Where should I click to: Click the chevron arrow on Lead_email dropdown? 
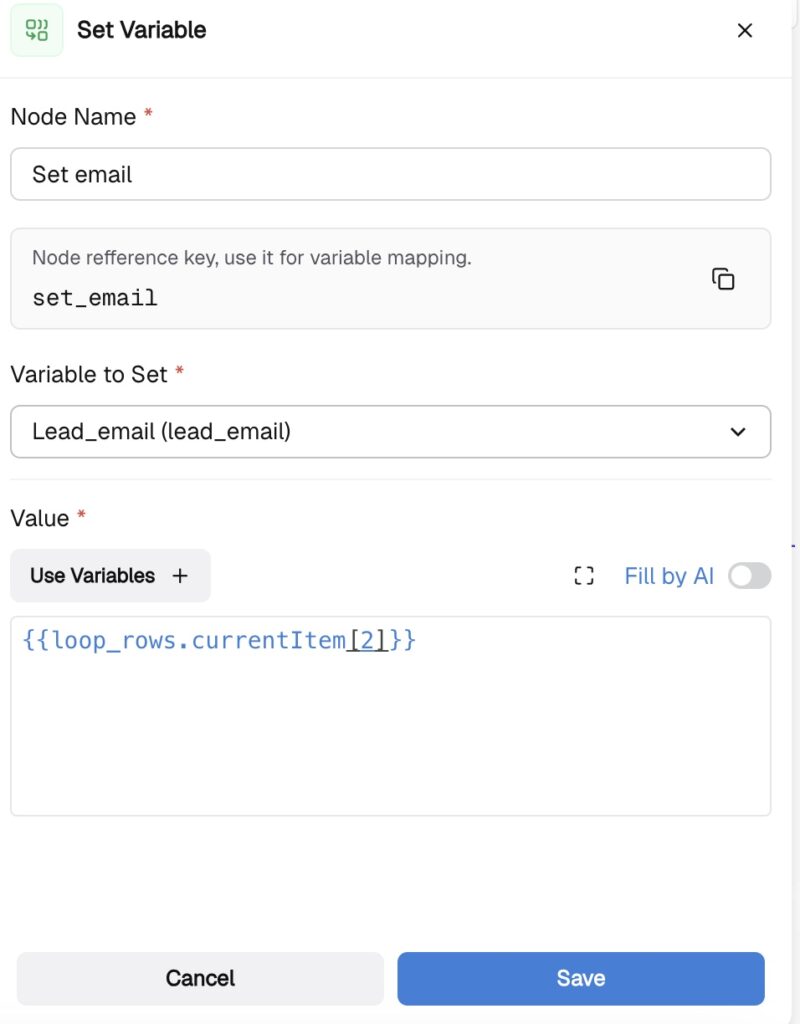tap(738, 432)
